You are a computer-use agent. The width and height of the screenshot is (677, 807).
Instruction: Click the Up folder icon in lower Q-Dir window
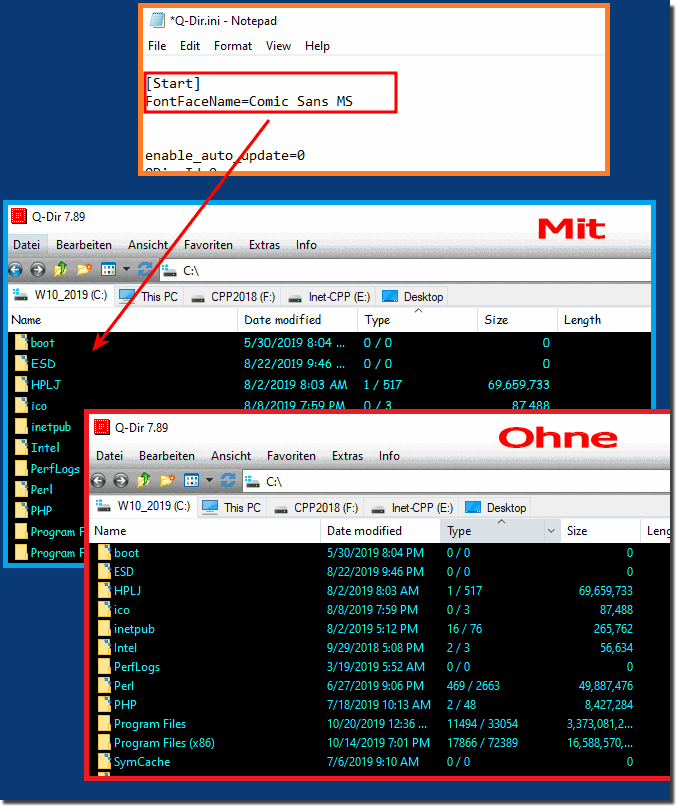144,480
